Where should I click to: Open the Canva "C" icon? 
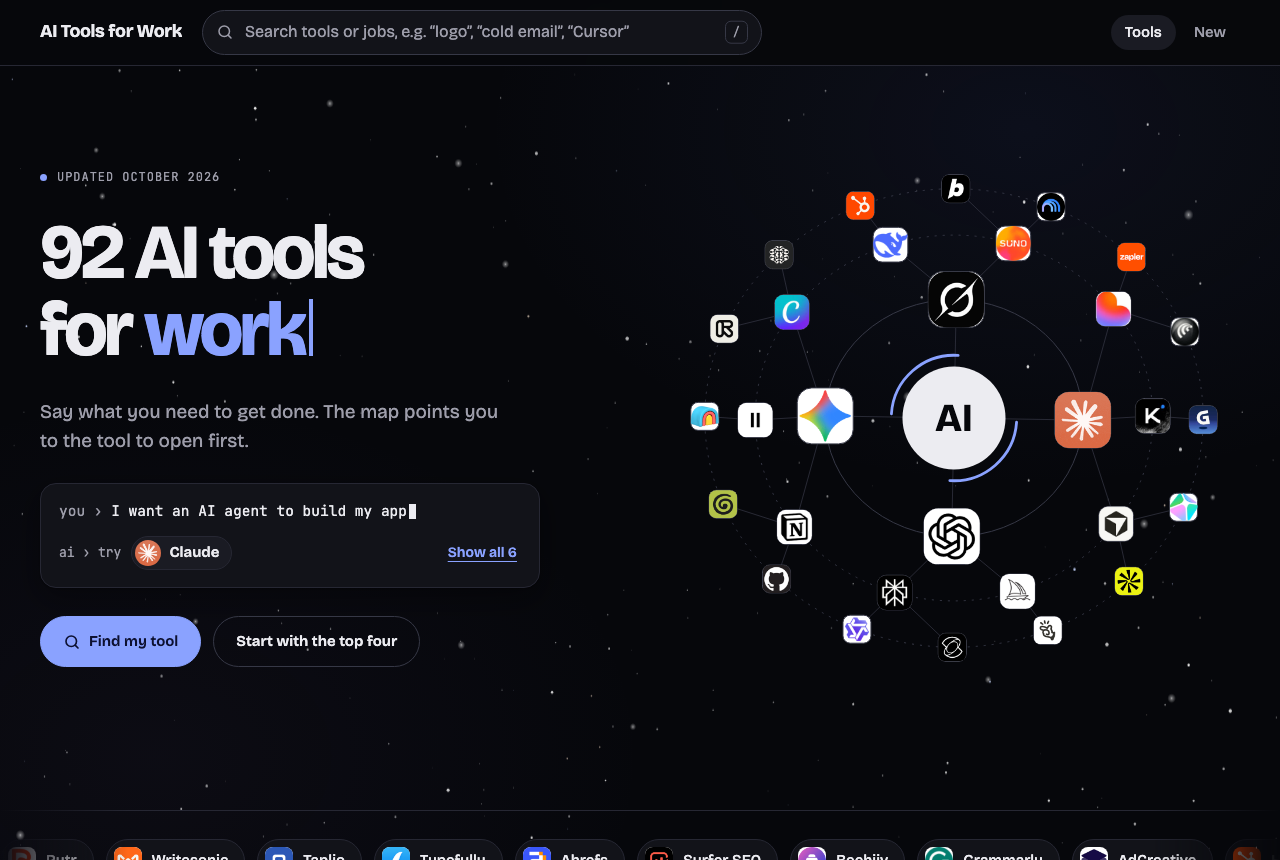(792, 312)
